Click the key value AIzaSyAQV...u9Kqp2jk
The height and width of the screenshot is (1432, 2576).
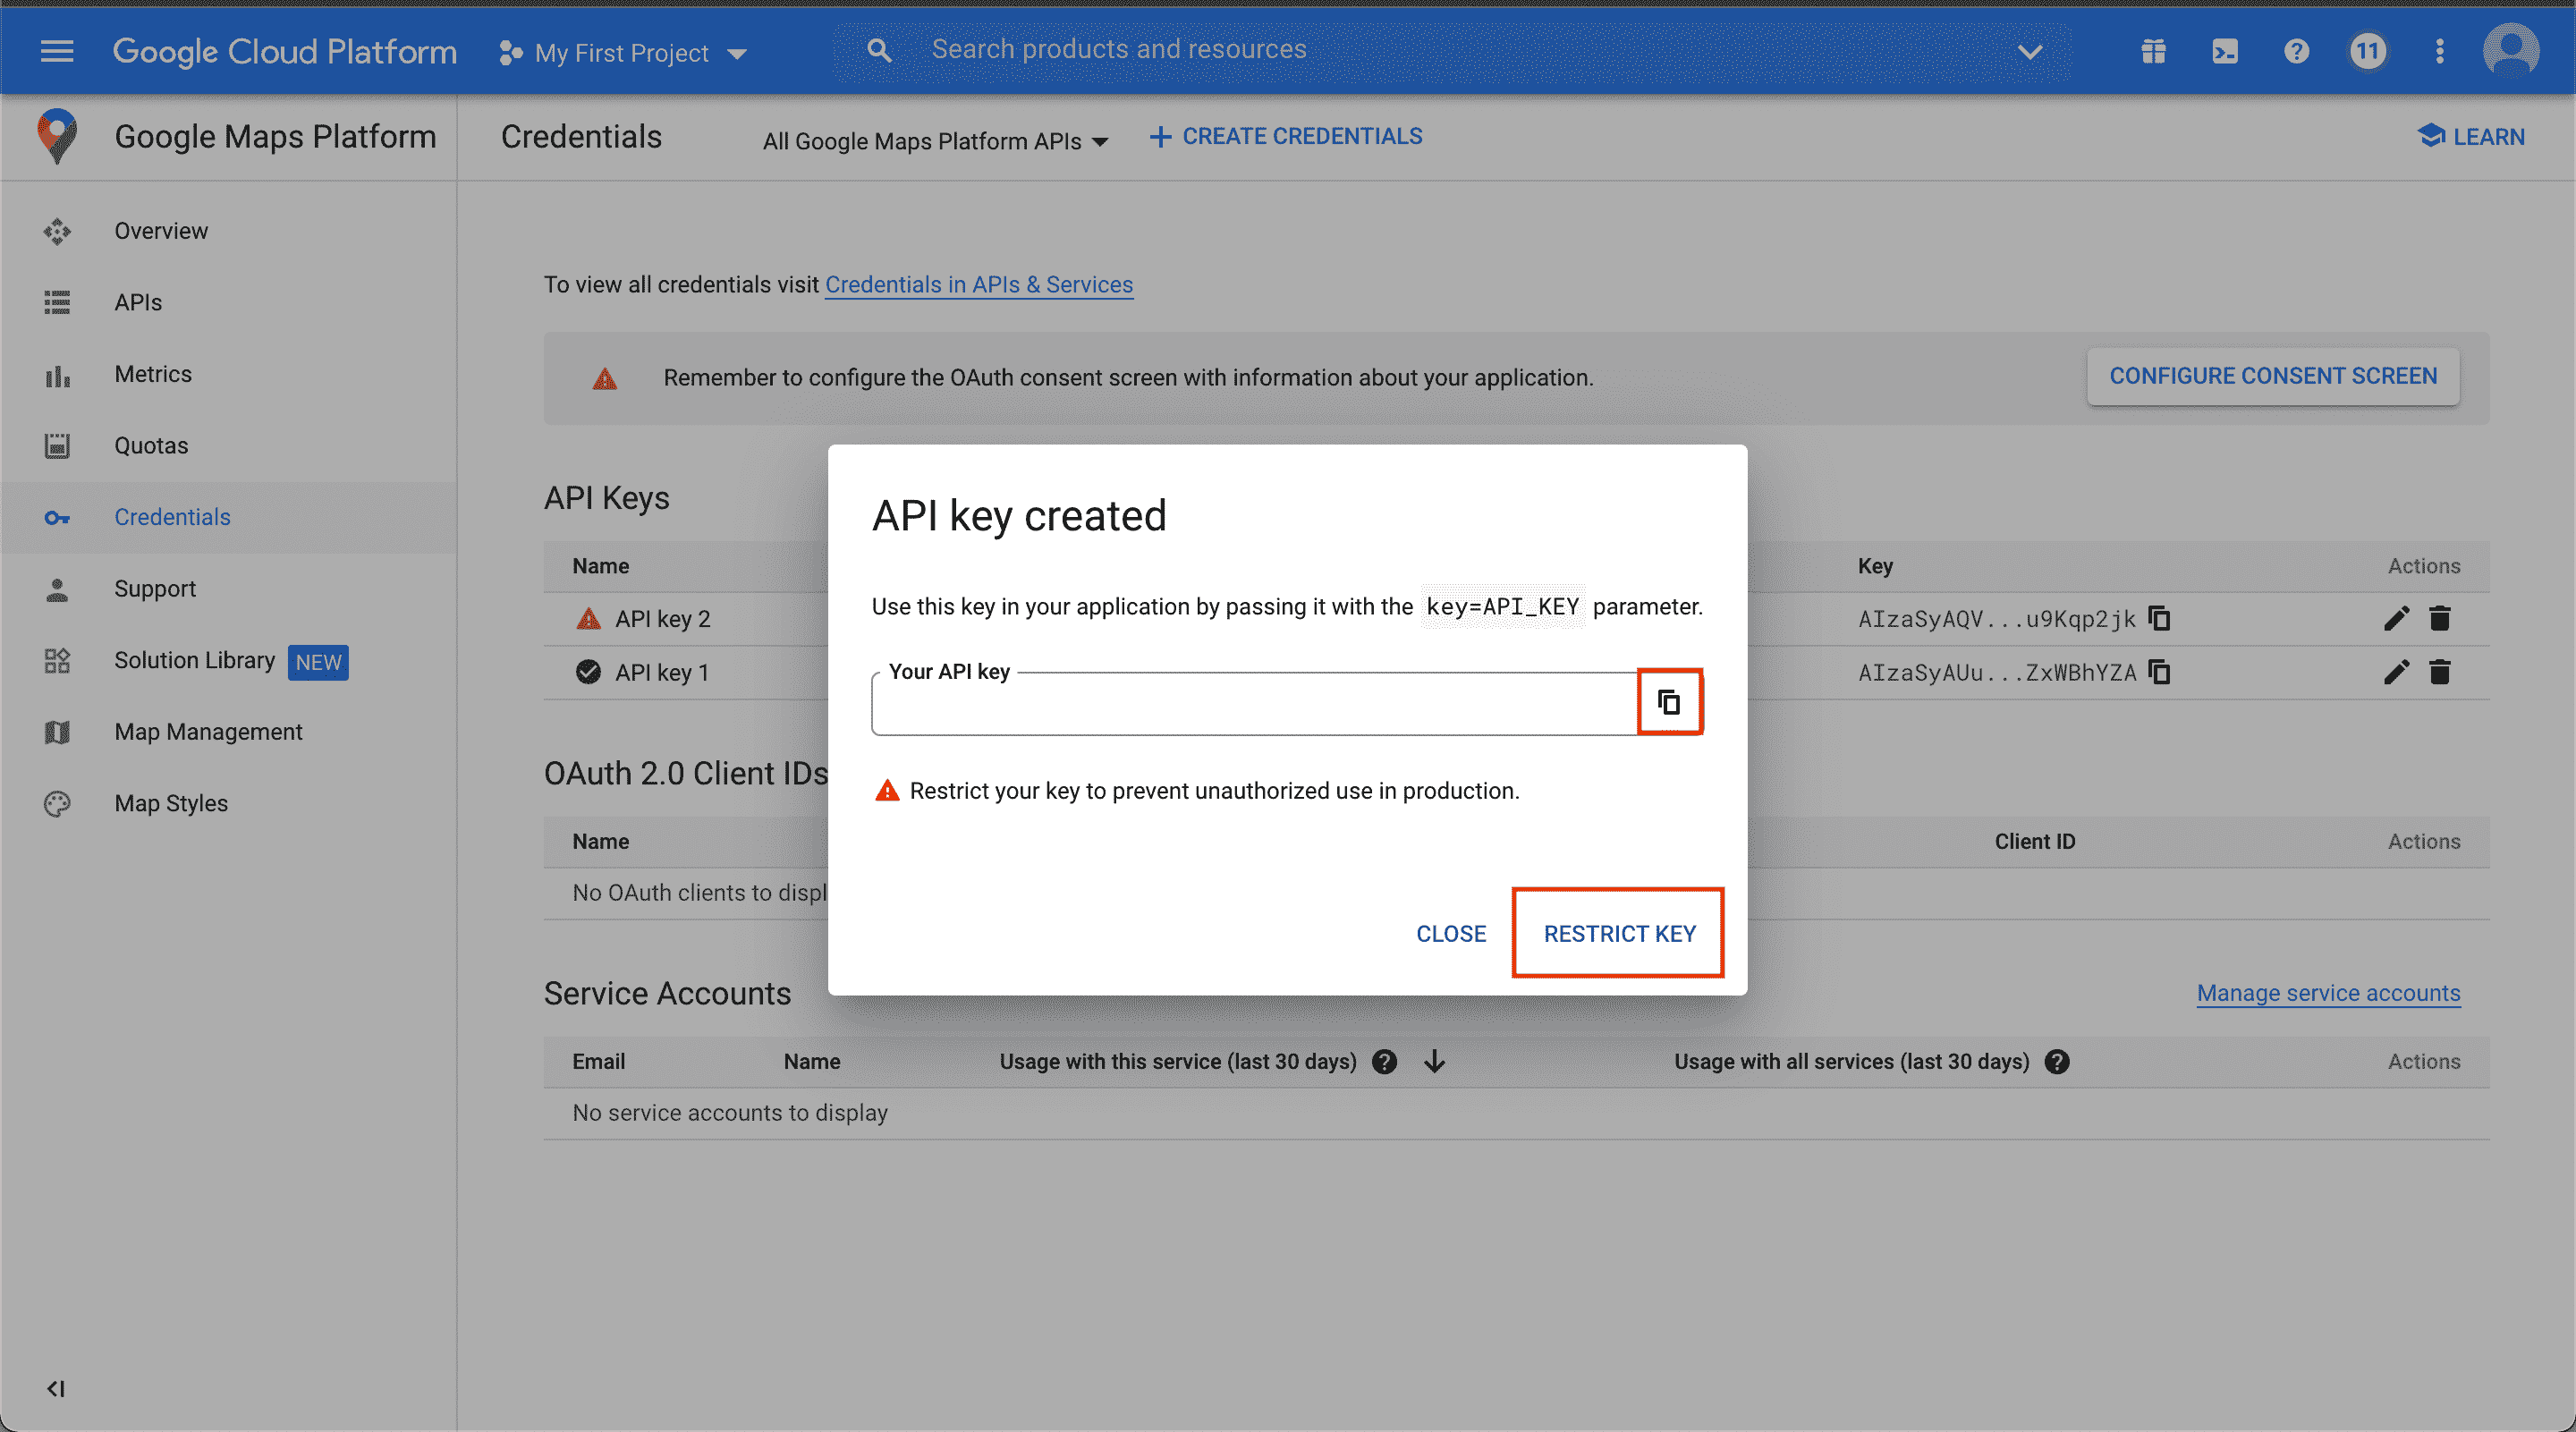click(1997, 619)
